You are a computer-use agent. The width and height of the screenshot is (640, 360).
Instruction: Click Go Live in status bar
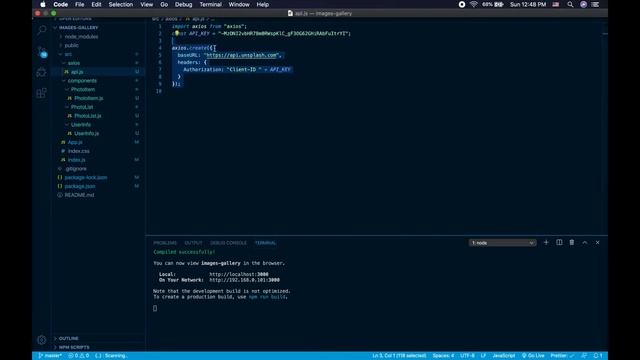point(533,356)
